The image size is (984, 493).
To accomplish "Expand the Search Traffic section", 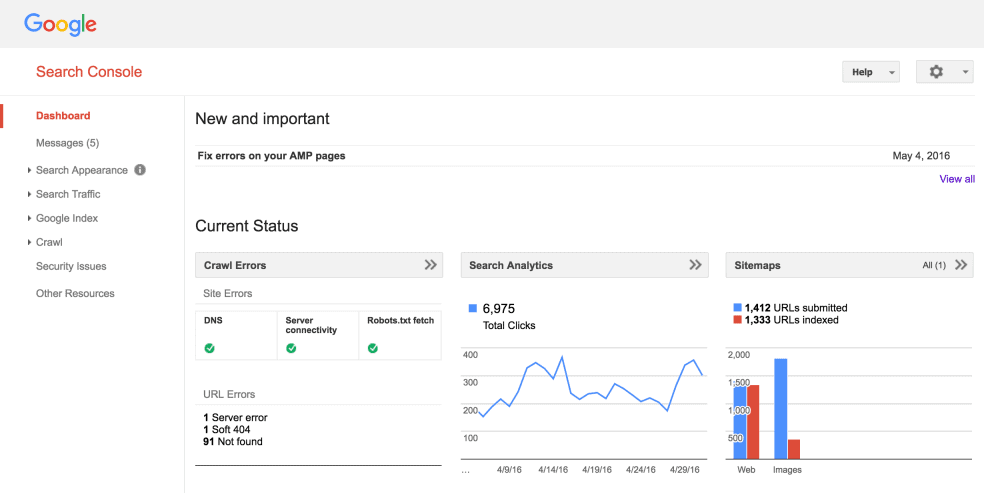I will (29, 194).
